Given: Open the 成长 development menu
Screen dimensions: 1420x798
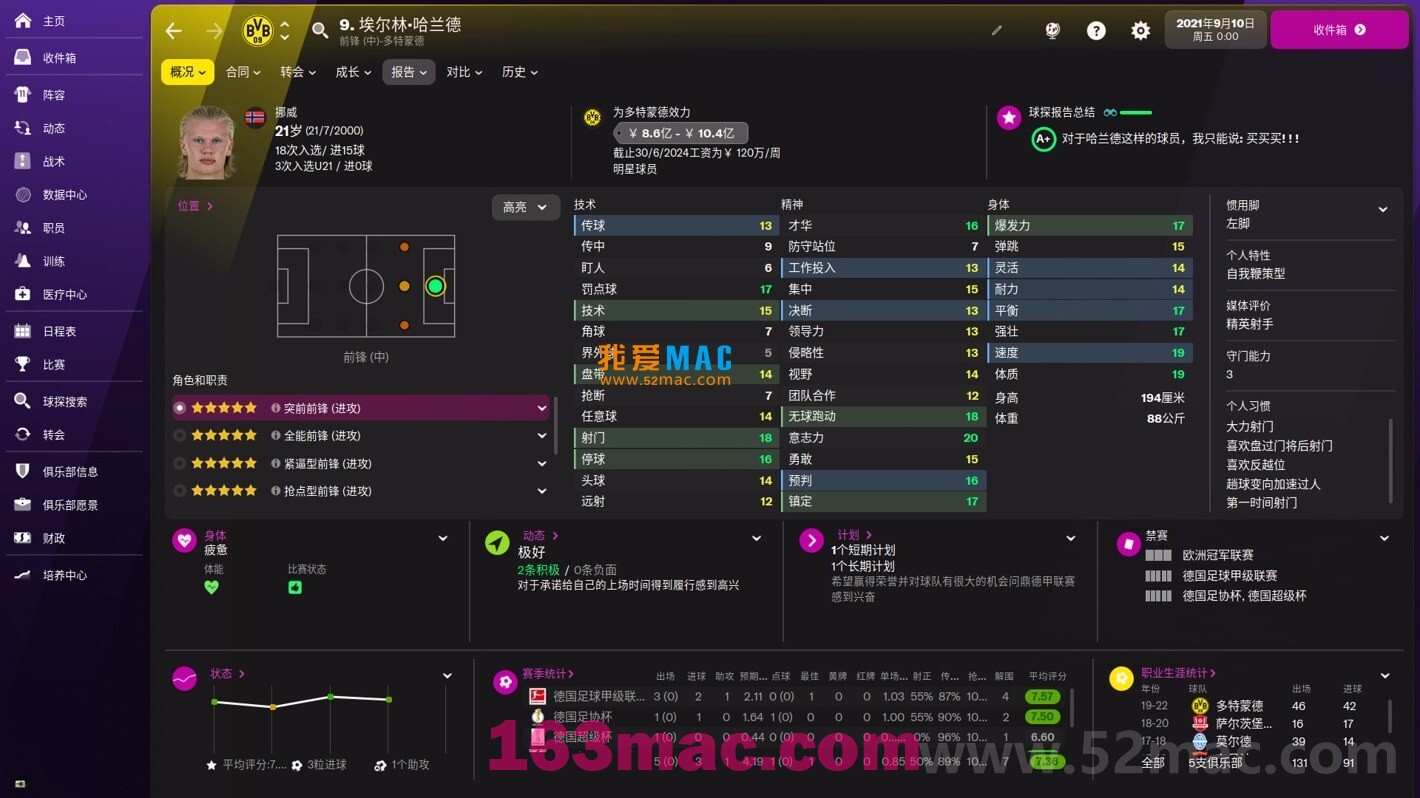Looking at the screenshot, I should tap(353, 72).
